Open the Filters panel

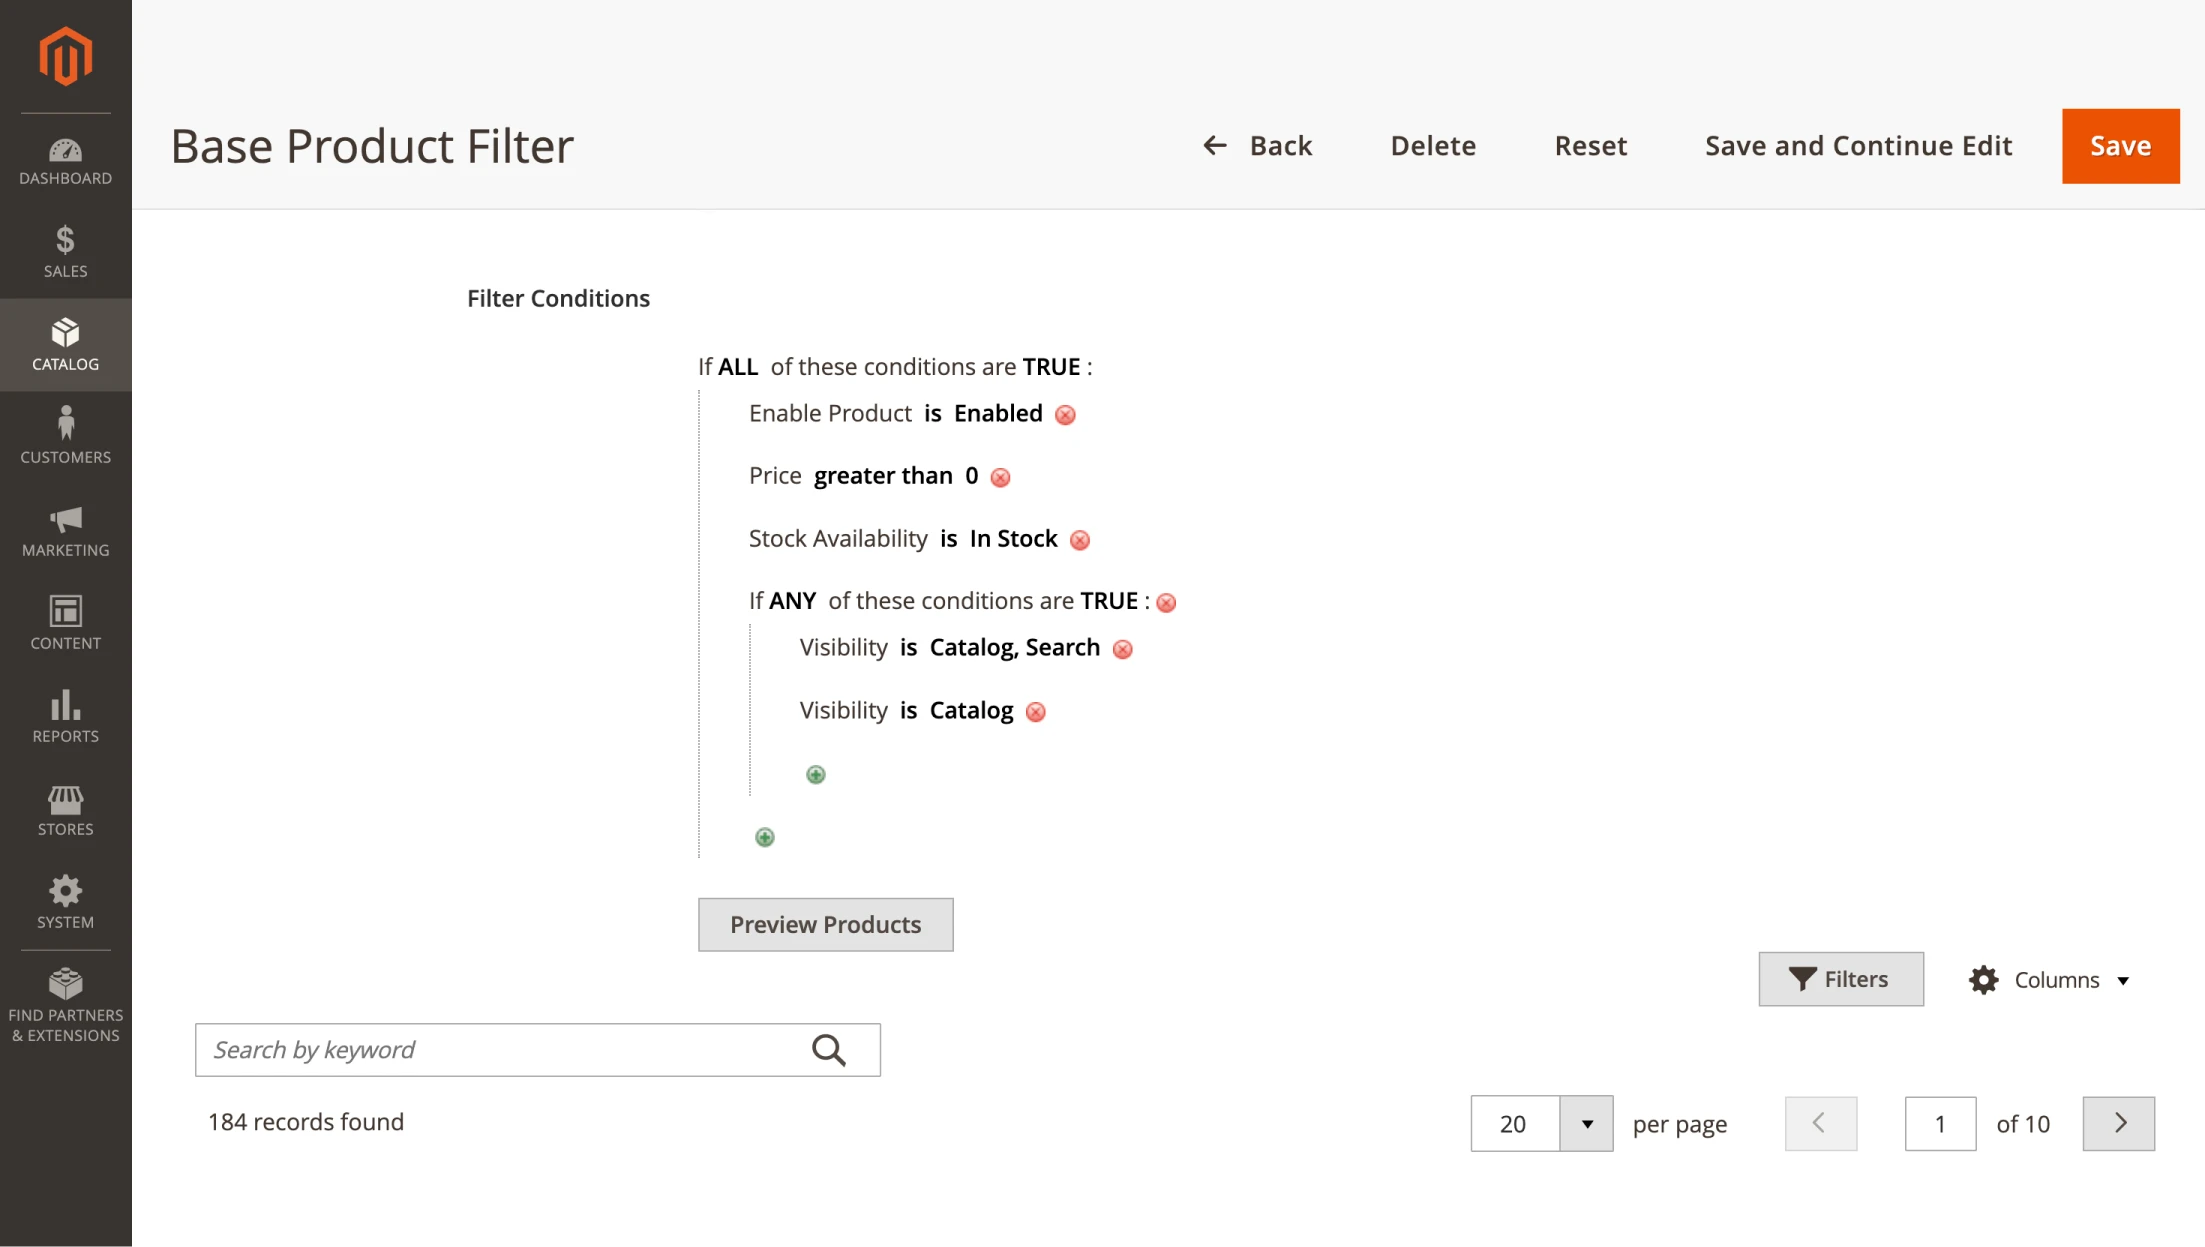[x=1840, y=979]
